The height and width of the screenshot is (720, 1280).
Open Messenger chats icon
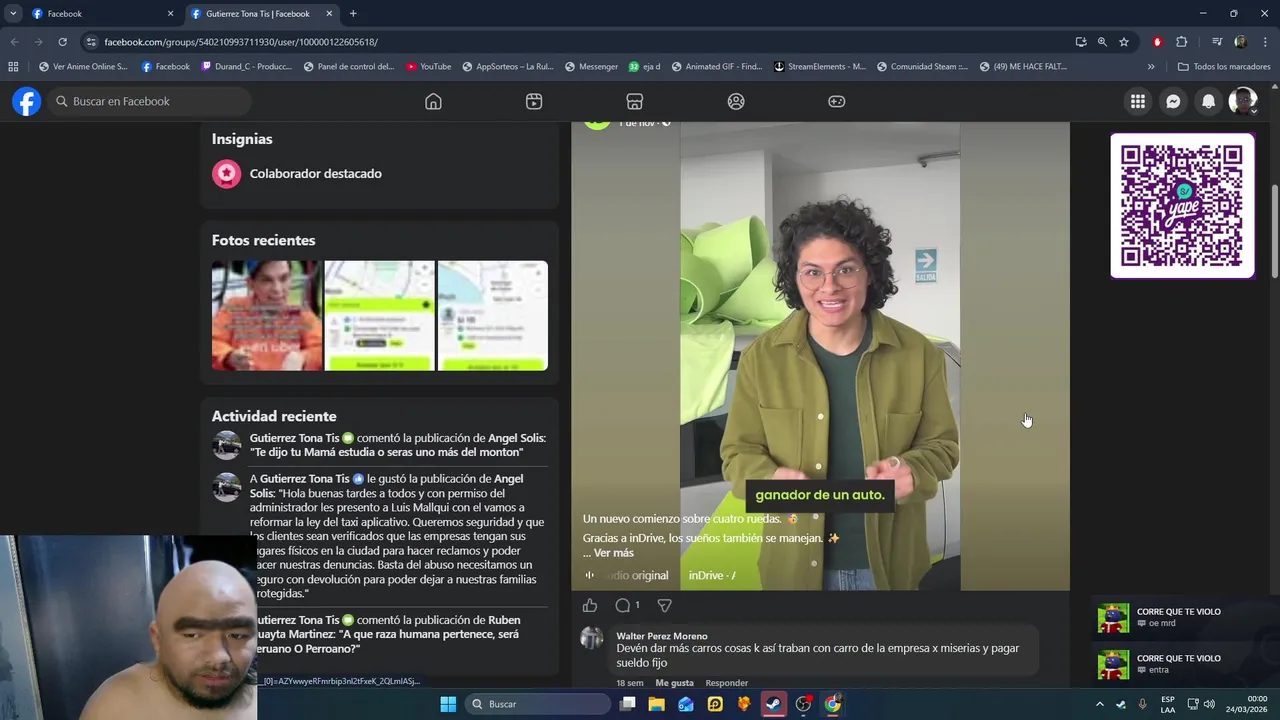click(1173, 101)
